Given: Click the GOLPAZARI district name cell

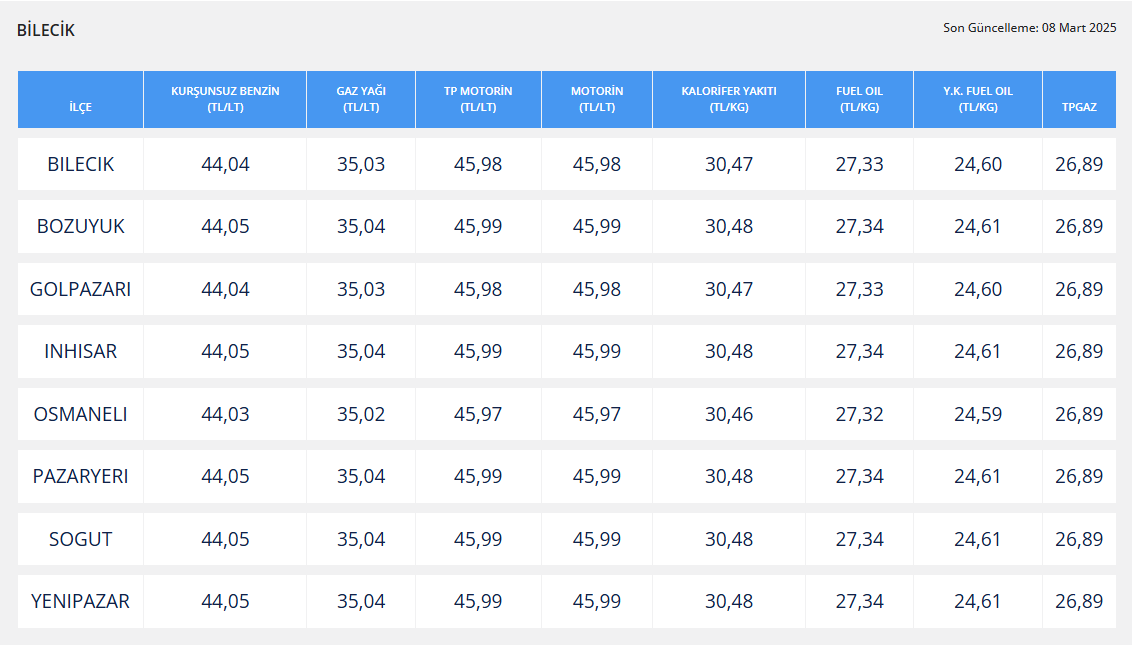Looking at the screenshot, I should click(x=80, y=289).
